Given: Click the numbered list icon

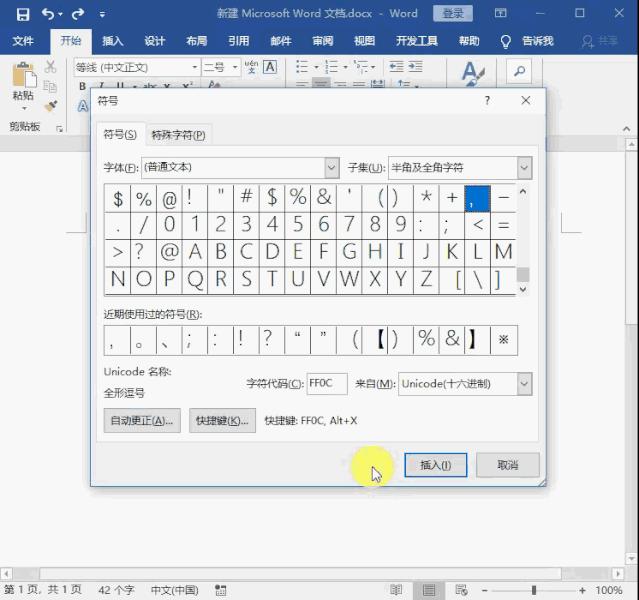Looking at the screenshot, I should tap(332, 66).
